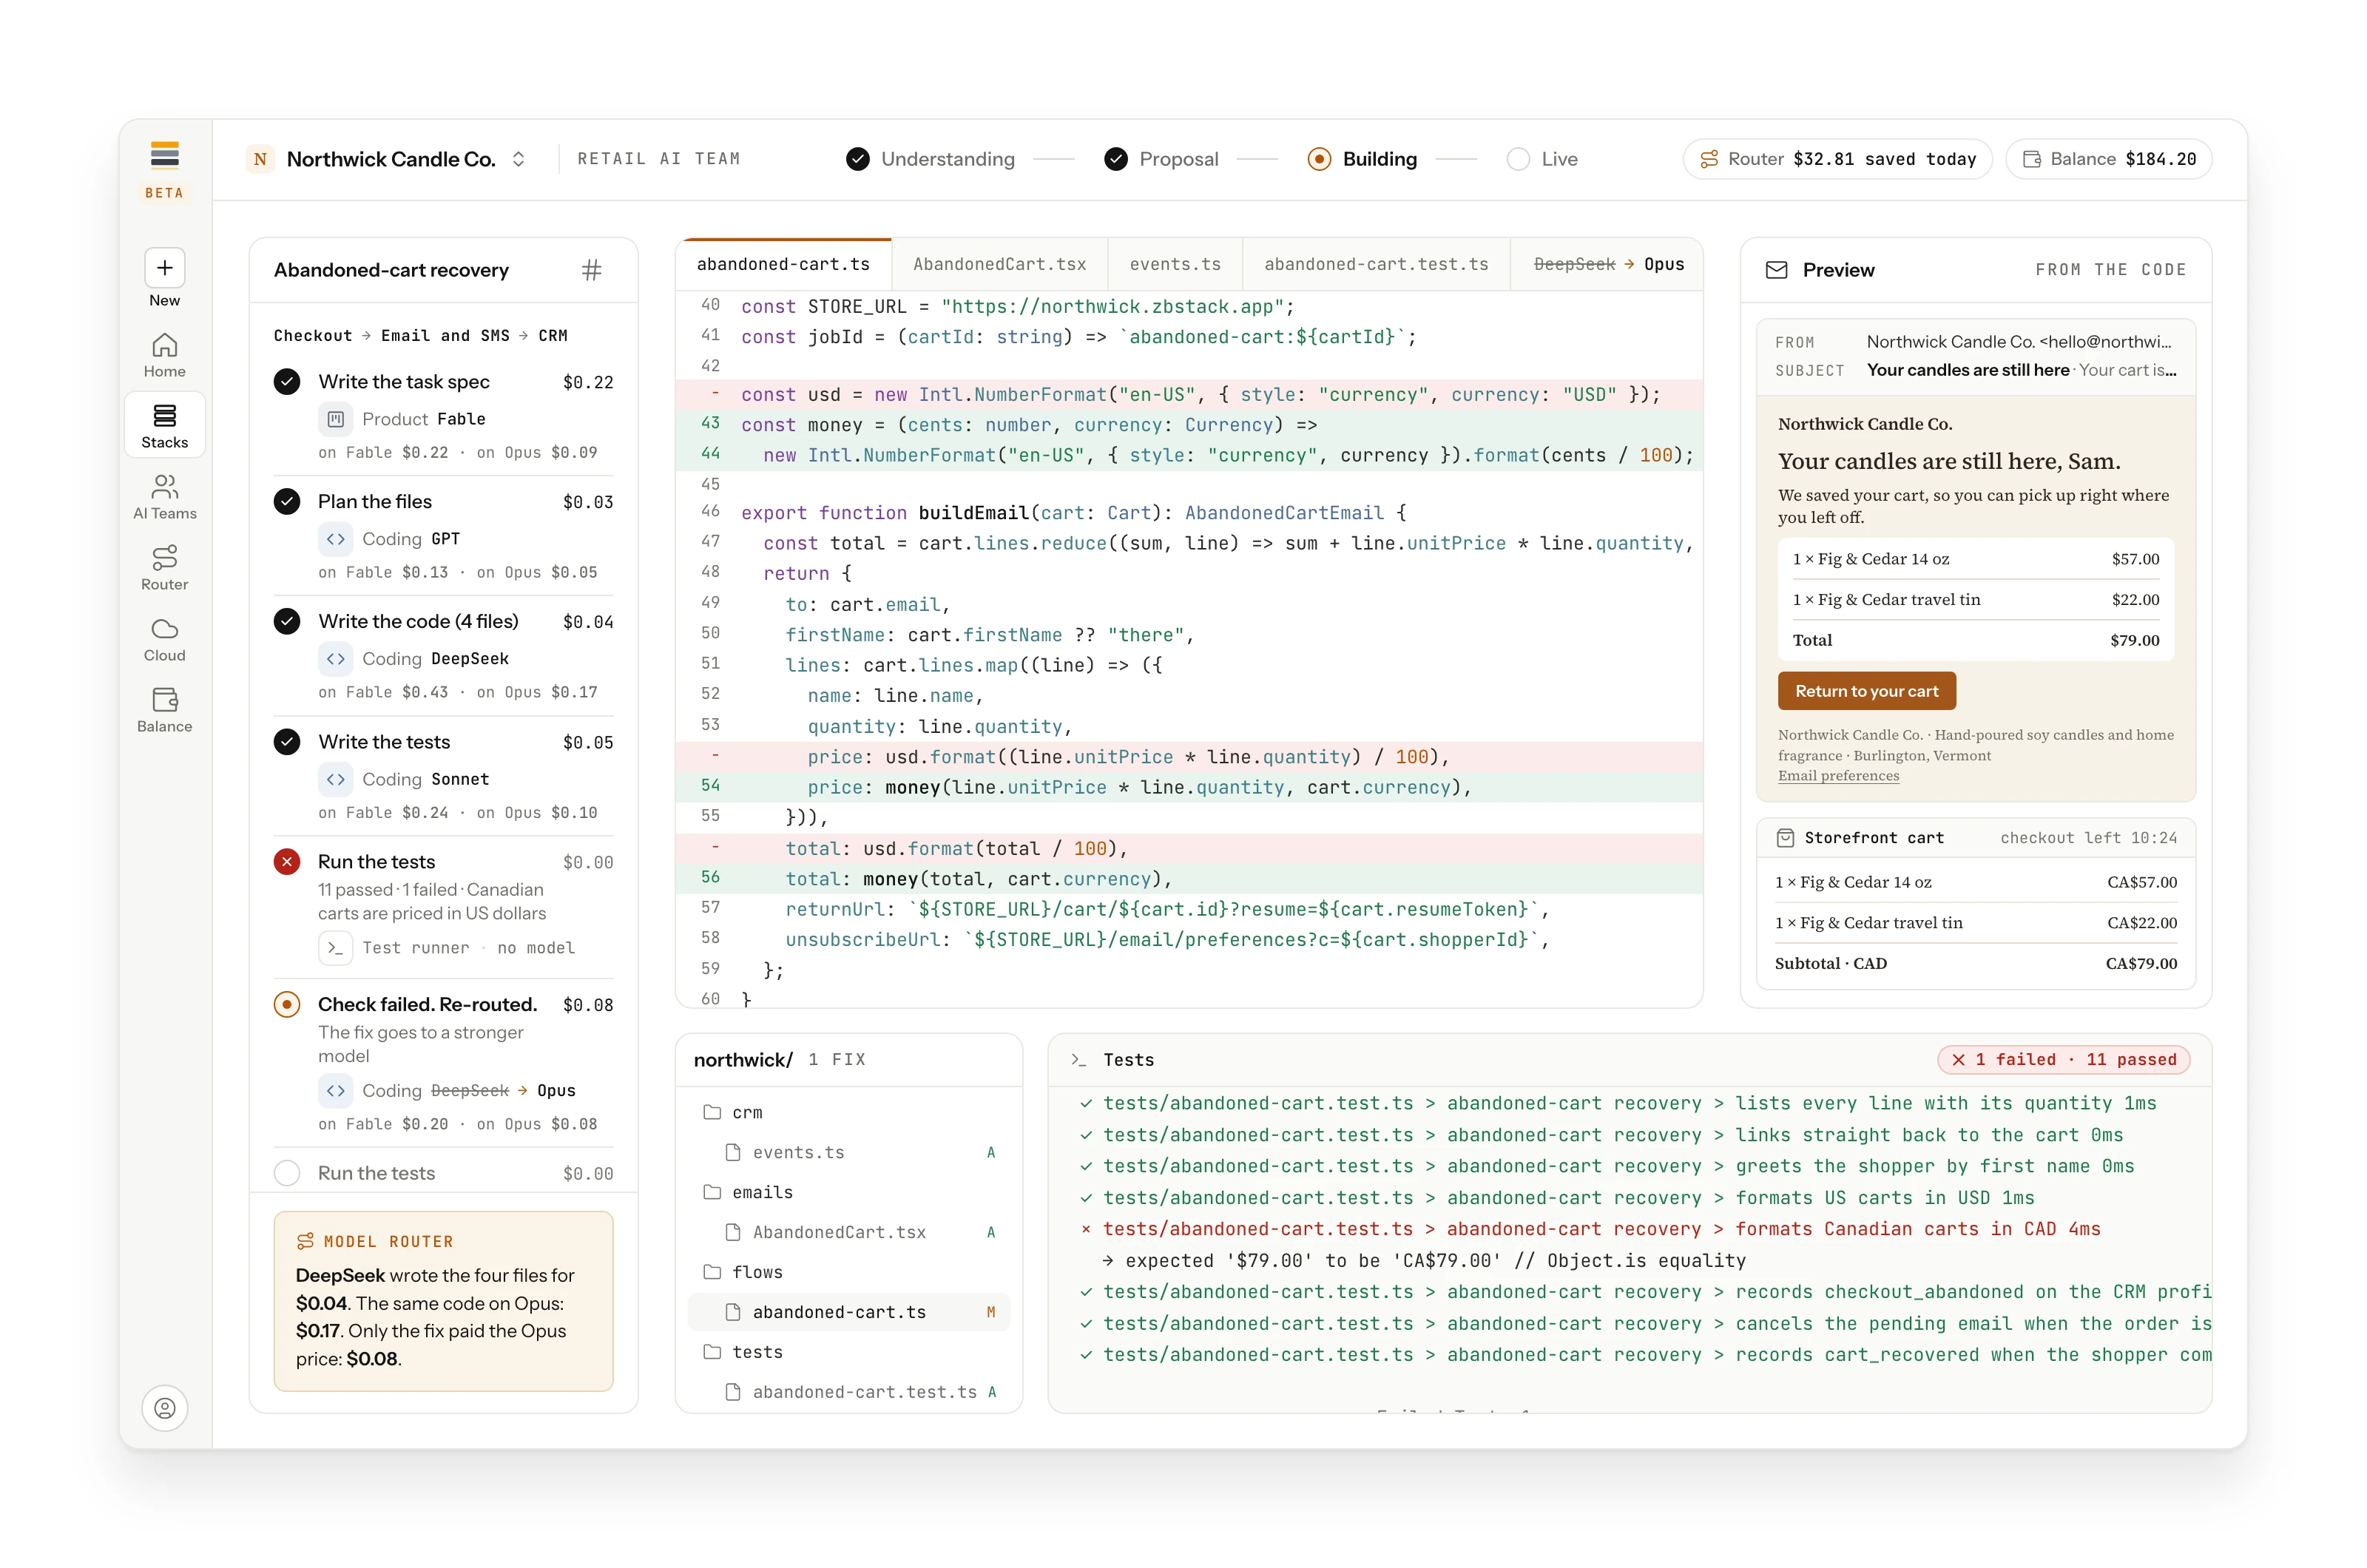Collapse the flows folder

click(742, 1272)
